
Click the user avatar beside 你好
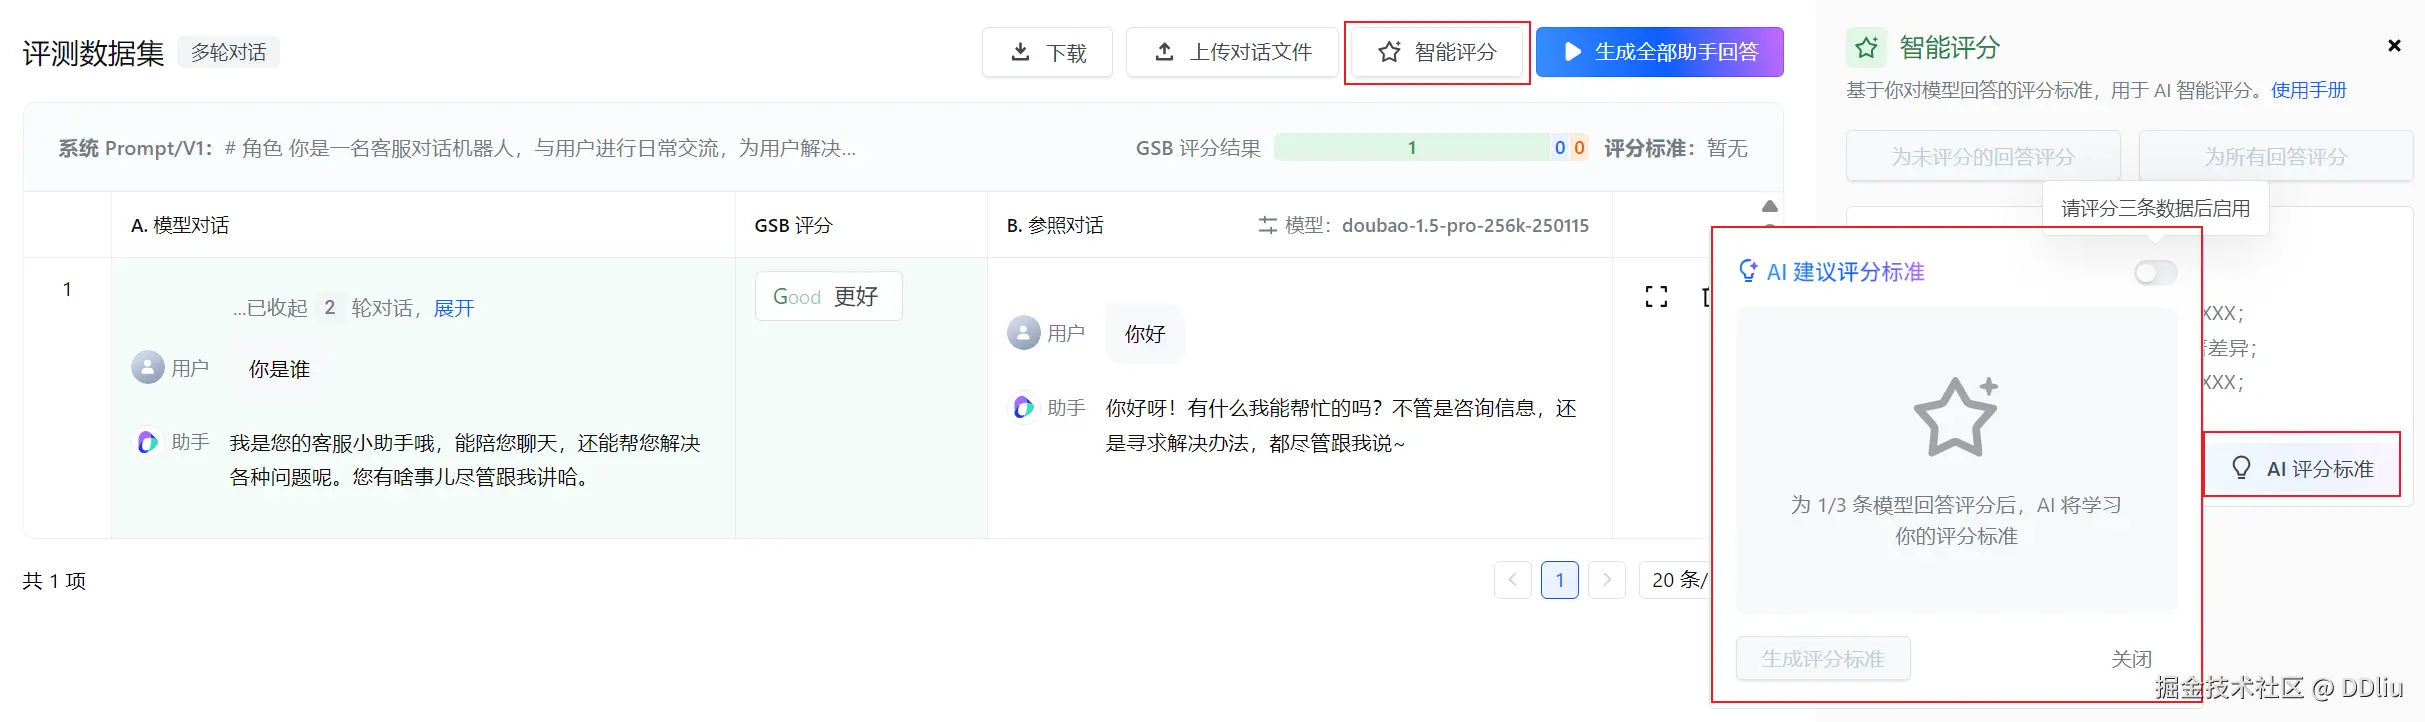[1023, 332]
